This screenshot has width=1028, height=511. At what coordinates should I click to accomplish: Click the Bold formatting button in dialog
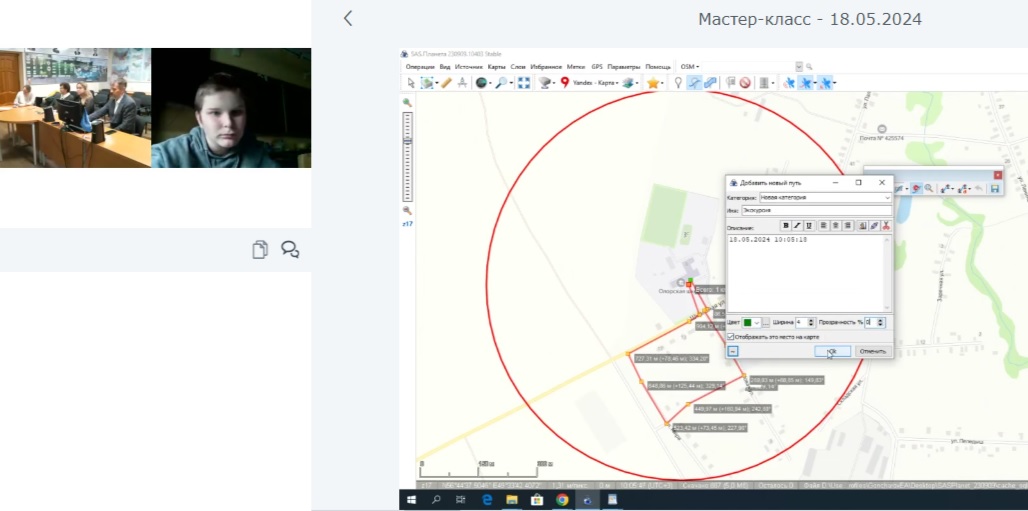[786, 226]
